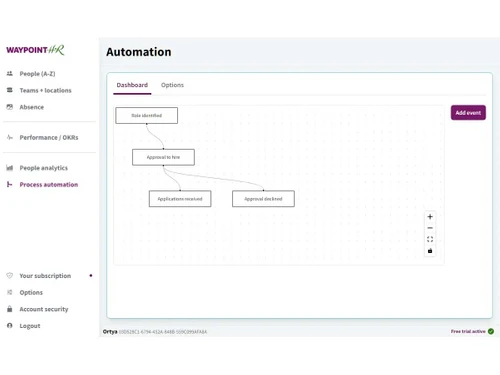Open Your subscription page
The image size is (500, 375).
[x=45, y=276]
